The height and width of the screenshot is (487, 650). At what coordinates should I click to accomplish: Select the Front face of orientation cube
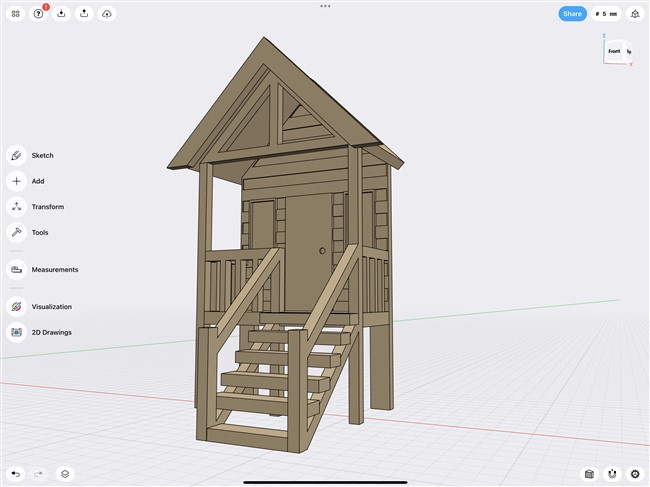click(614, 51)
